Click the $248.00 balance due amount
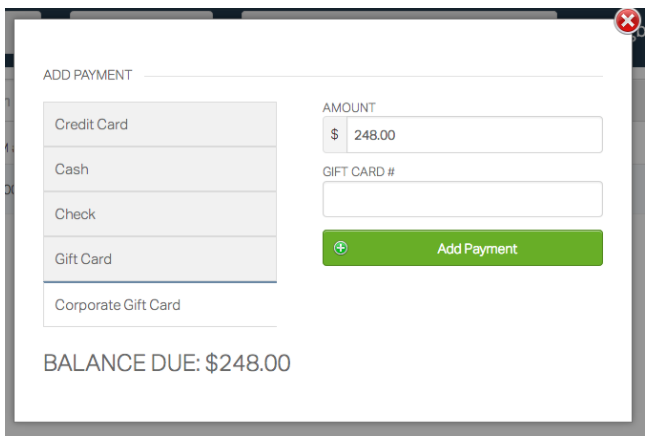Viewport: 650px width, 441px height. [x=248, y=363]
